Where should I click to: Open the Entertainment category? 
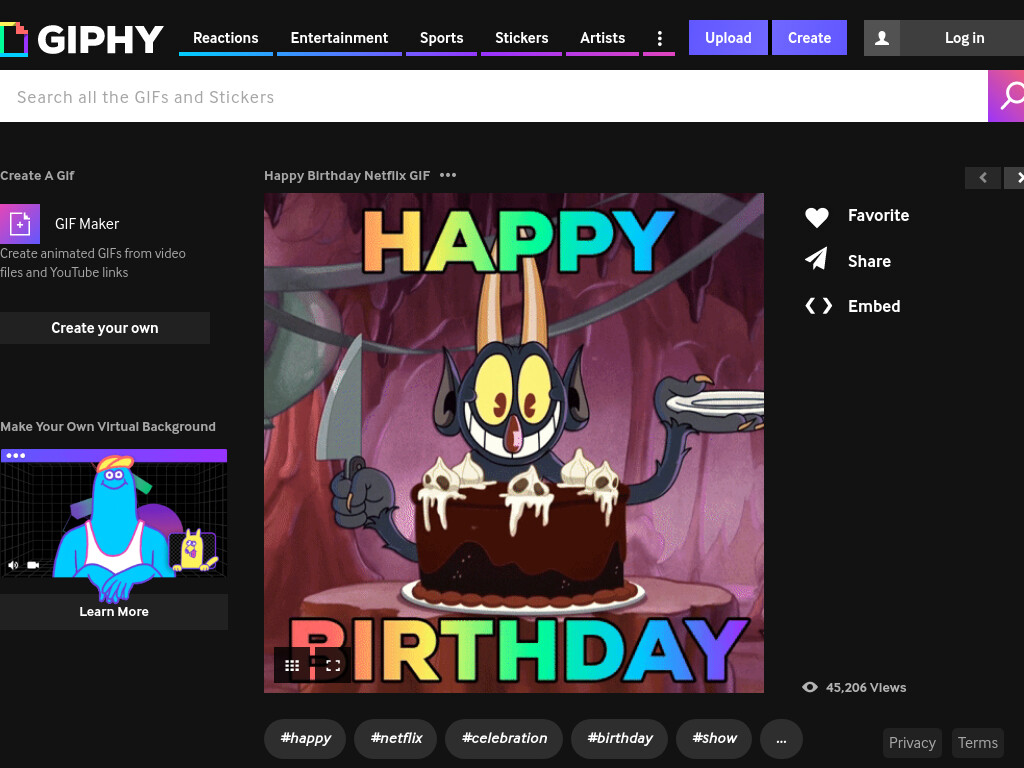339,38
